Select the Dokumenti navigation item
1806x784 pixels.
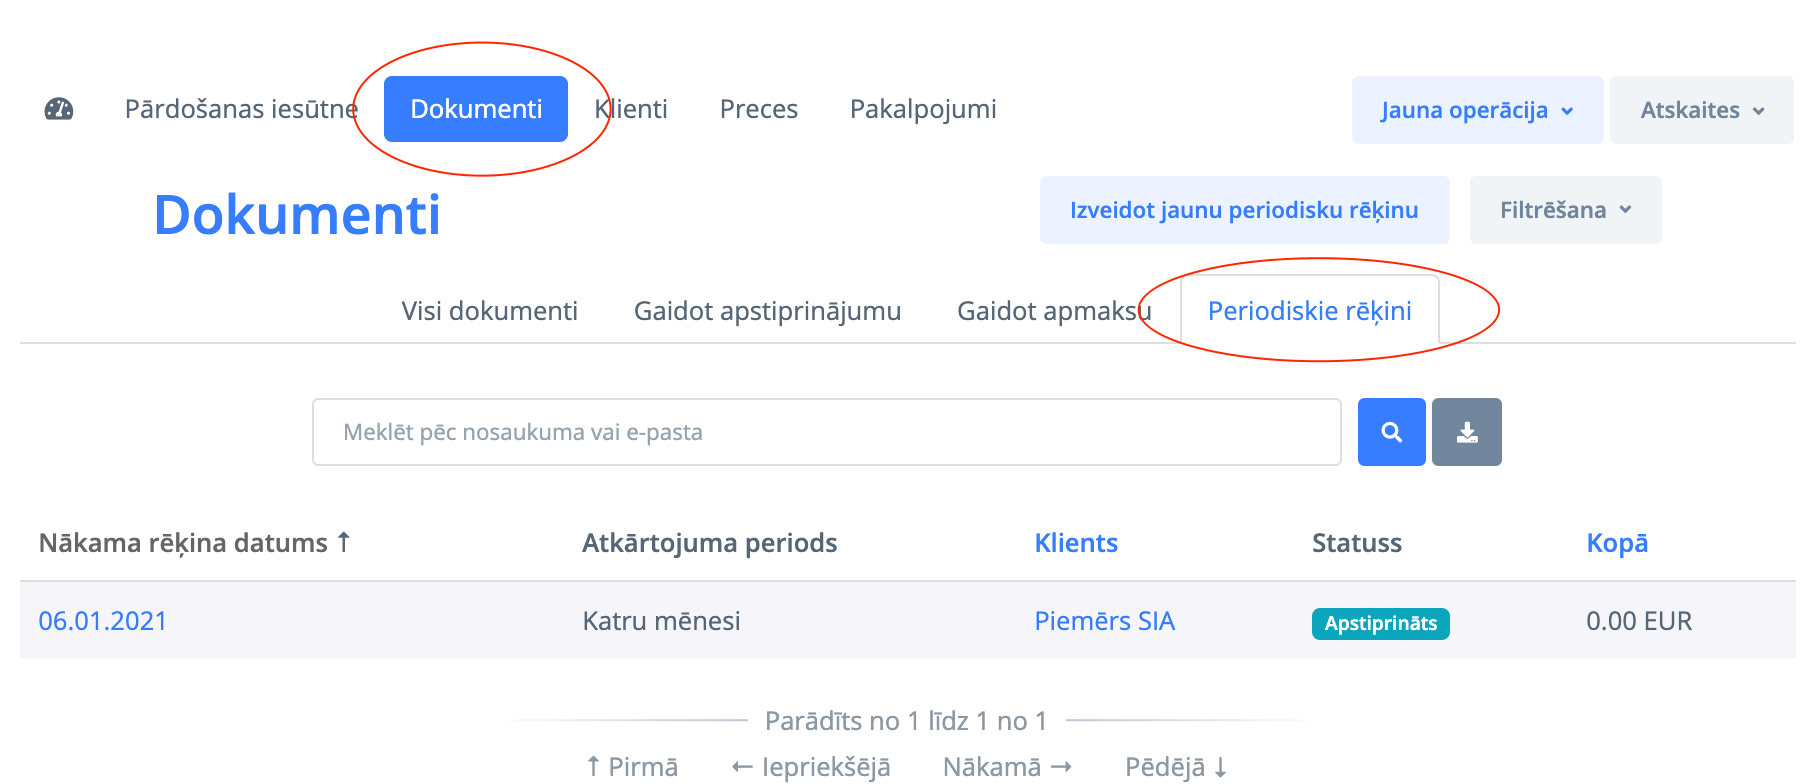[x=476, y=109]
